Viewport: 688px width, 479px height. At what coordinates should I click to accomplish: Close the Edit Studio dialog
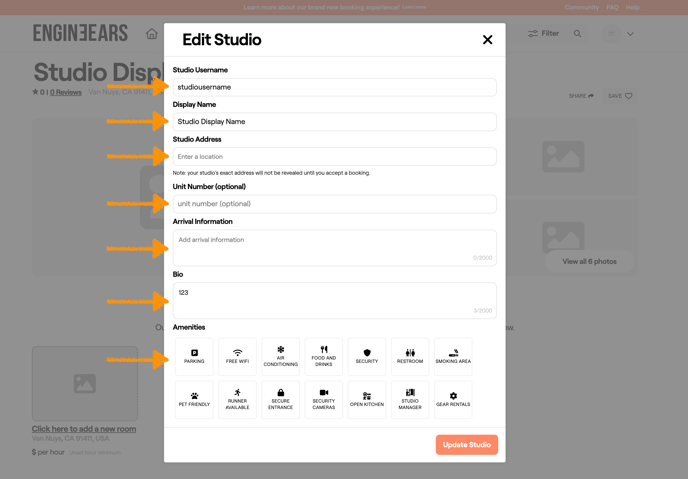click(x=487, y=40)
